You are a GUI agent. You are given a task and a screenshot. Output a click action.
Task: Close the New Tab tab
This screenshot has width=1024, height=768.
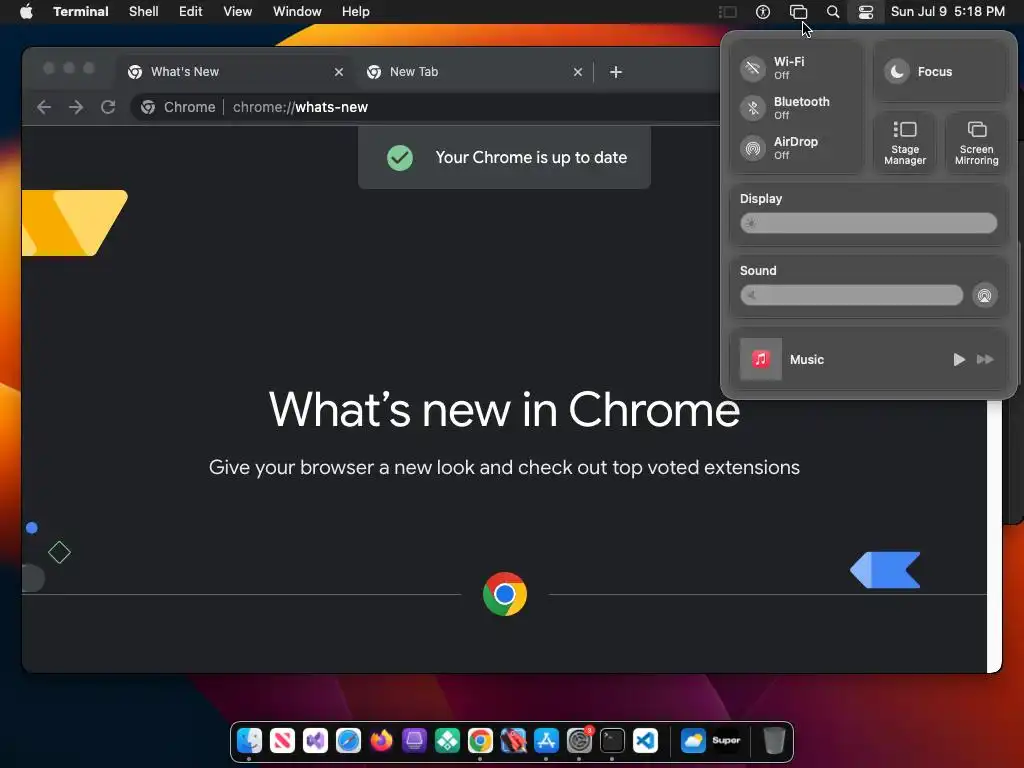[577, 72]
